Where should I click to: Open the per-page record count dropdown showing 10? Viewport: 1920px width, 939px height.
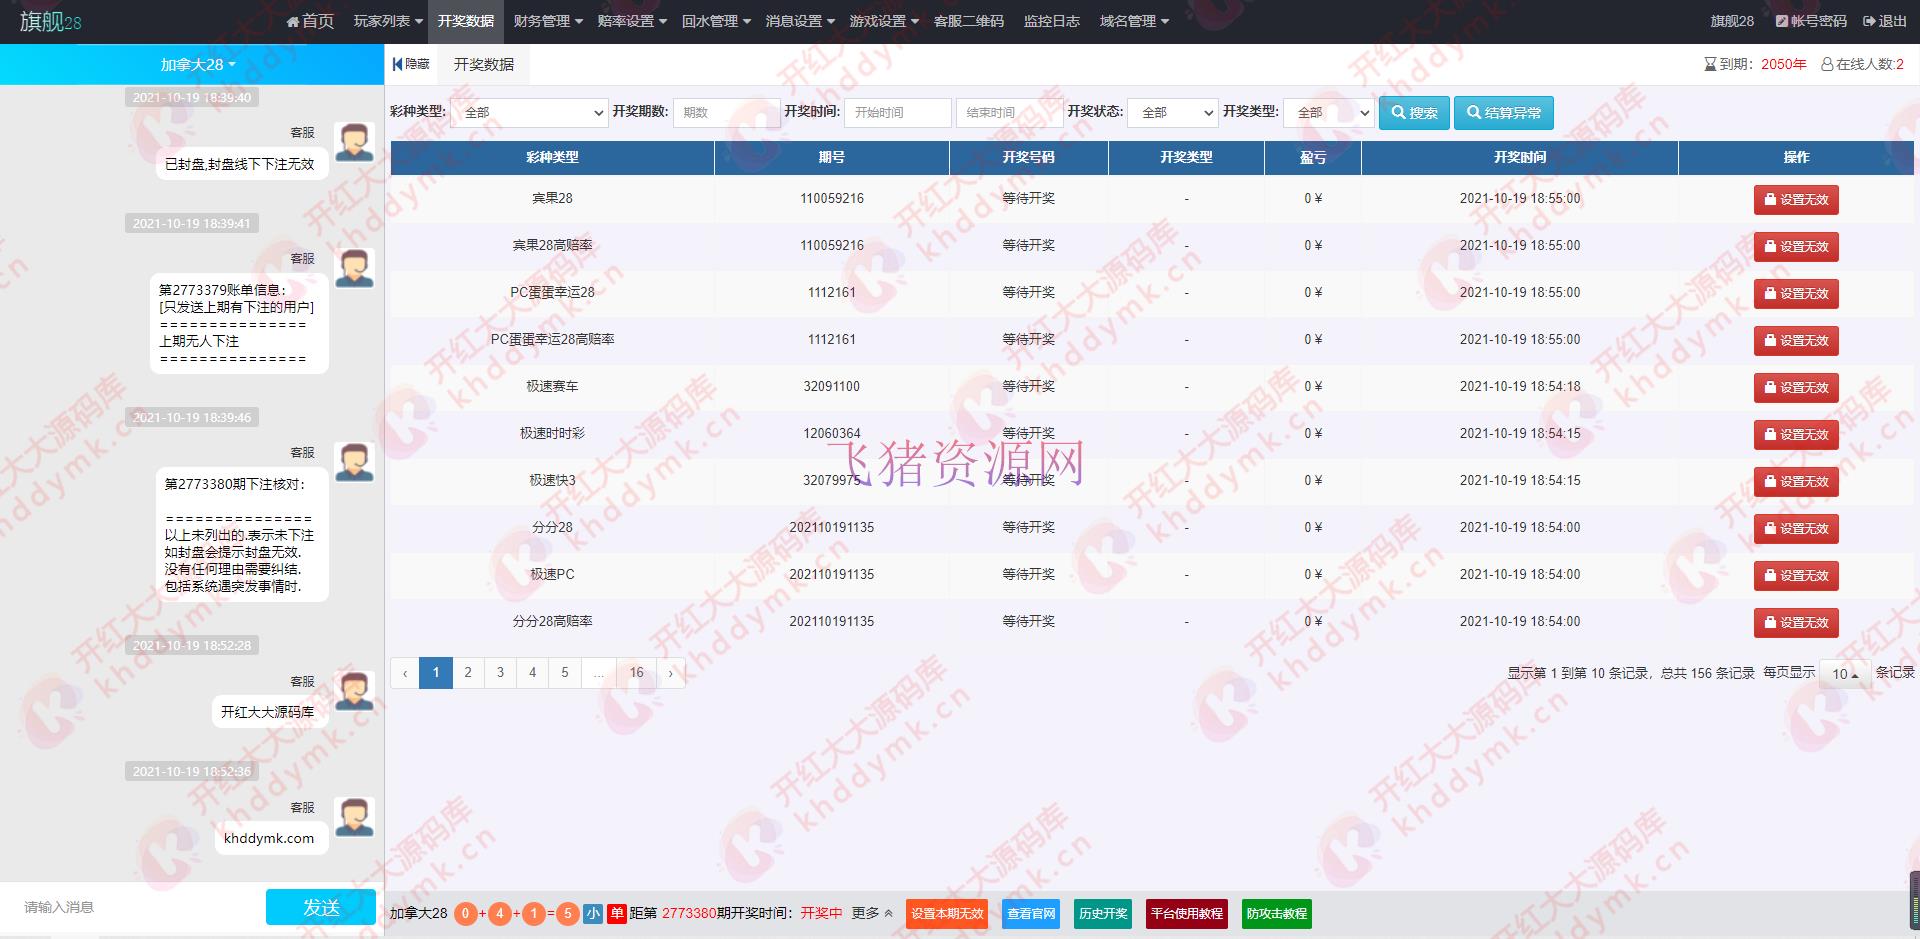tap(1845, 673)
